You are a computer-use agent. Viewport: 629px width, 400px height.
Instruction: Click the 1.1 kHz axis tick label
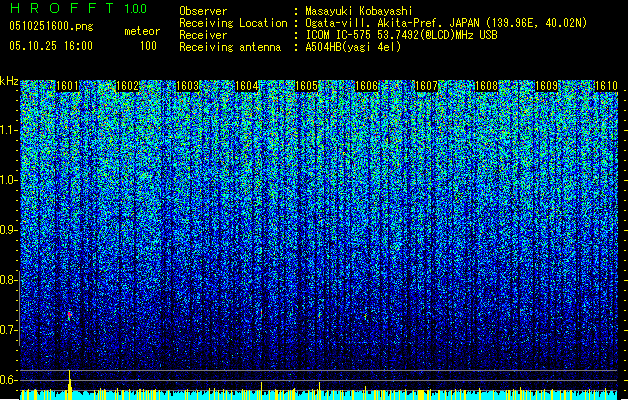click(x=9, y=130)
